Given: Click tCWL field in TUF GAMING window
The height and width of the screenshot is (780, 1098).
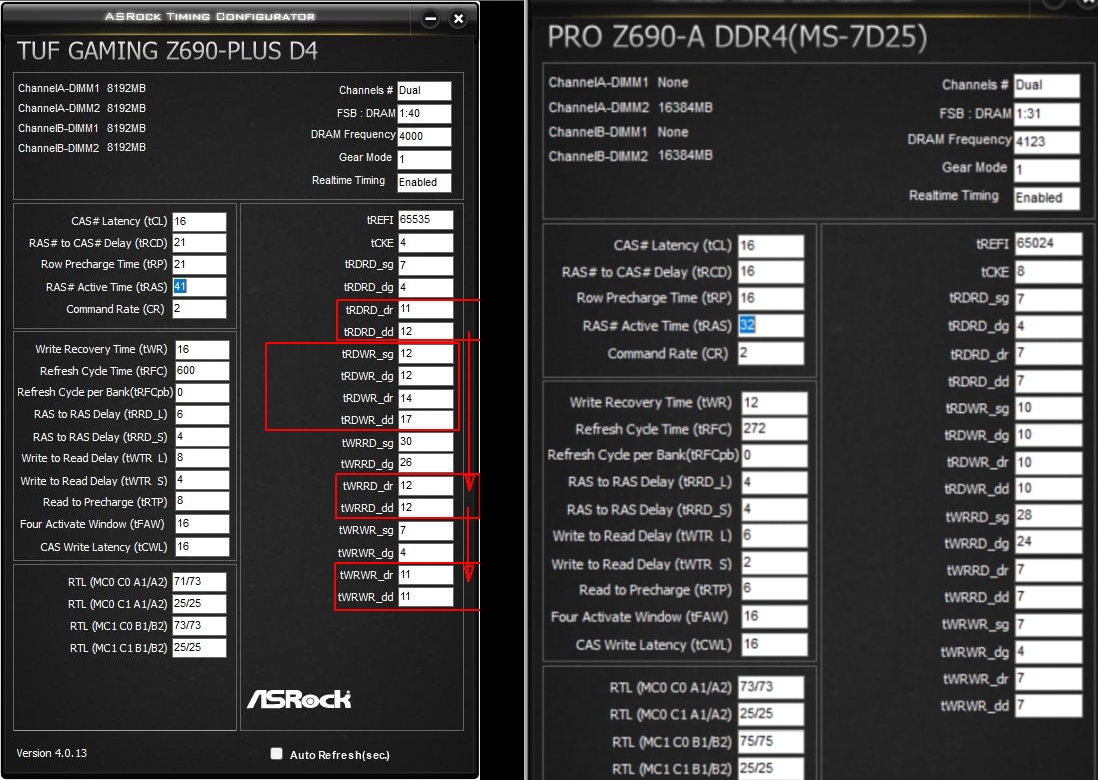Looking at the screenshot, I should click(202, 546).
